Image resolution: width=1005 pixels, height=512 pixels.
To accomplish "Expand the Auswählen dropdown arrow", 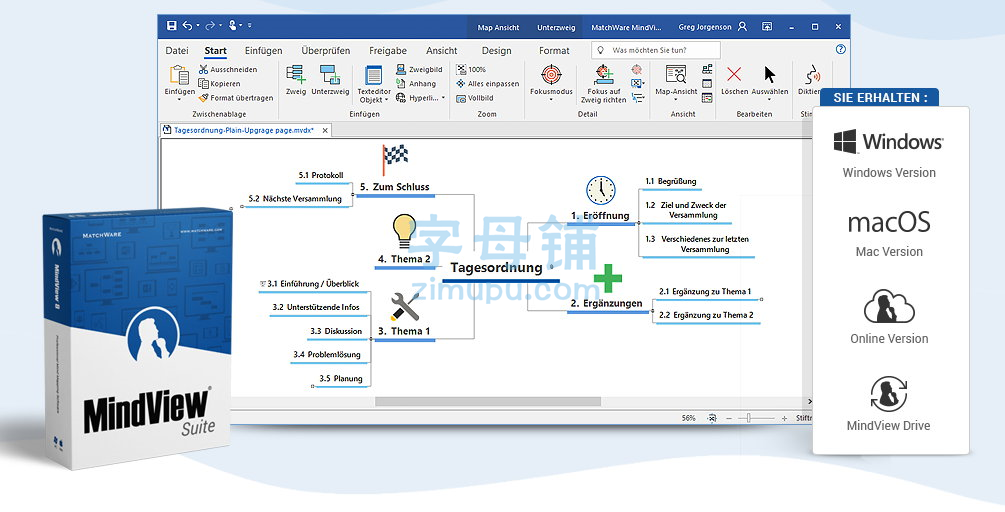I will [x=770, y=100].
